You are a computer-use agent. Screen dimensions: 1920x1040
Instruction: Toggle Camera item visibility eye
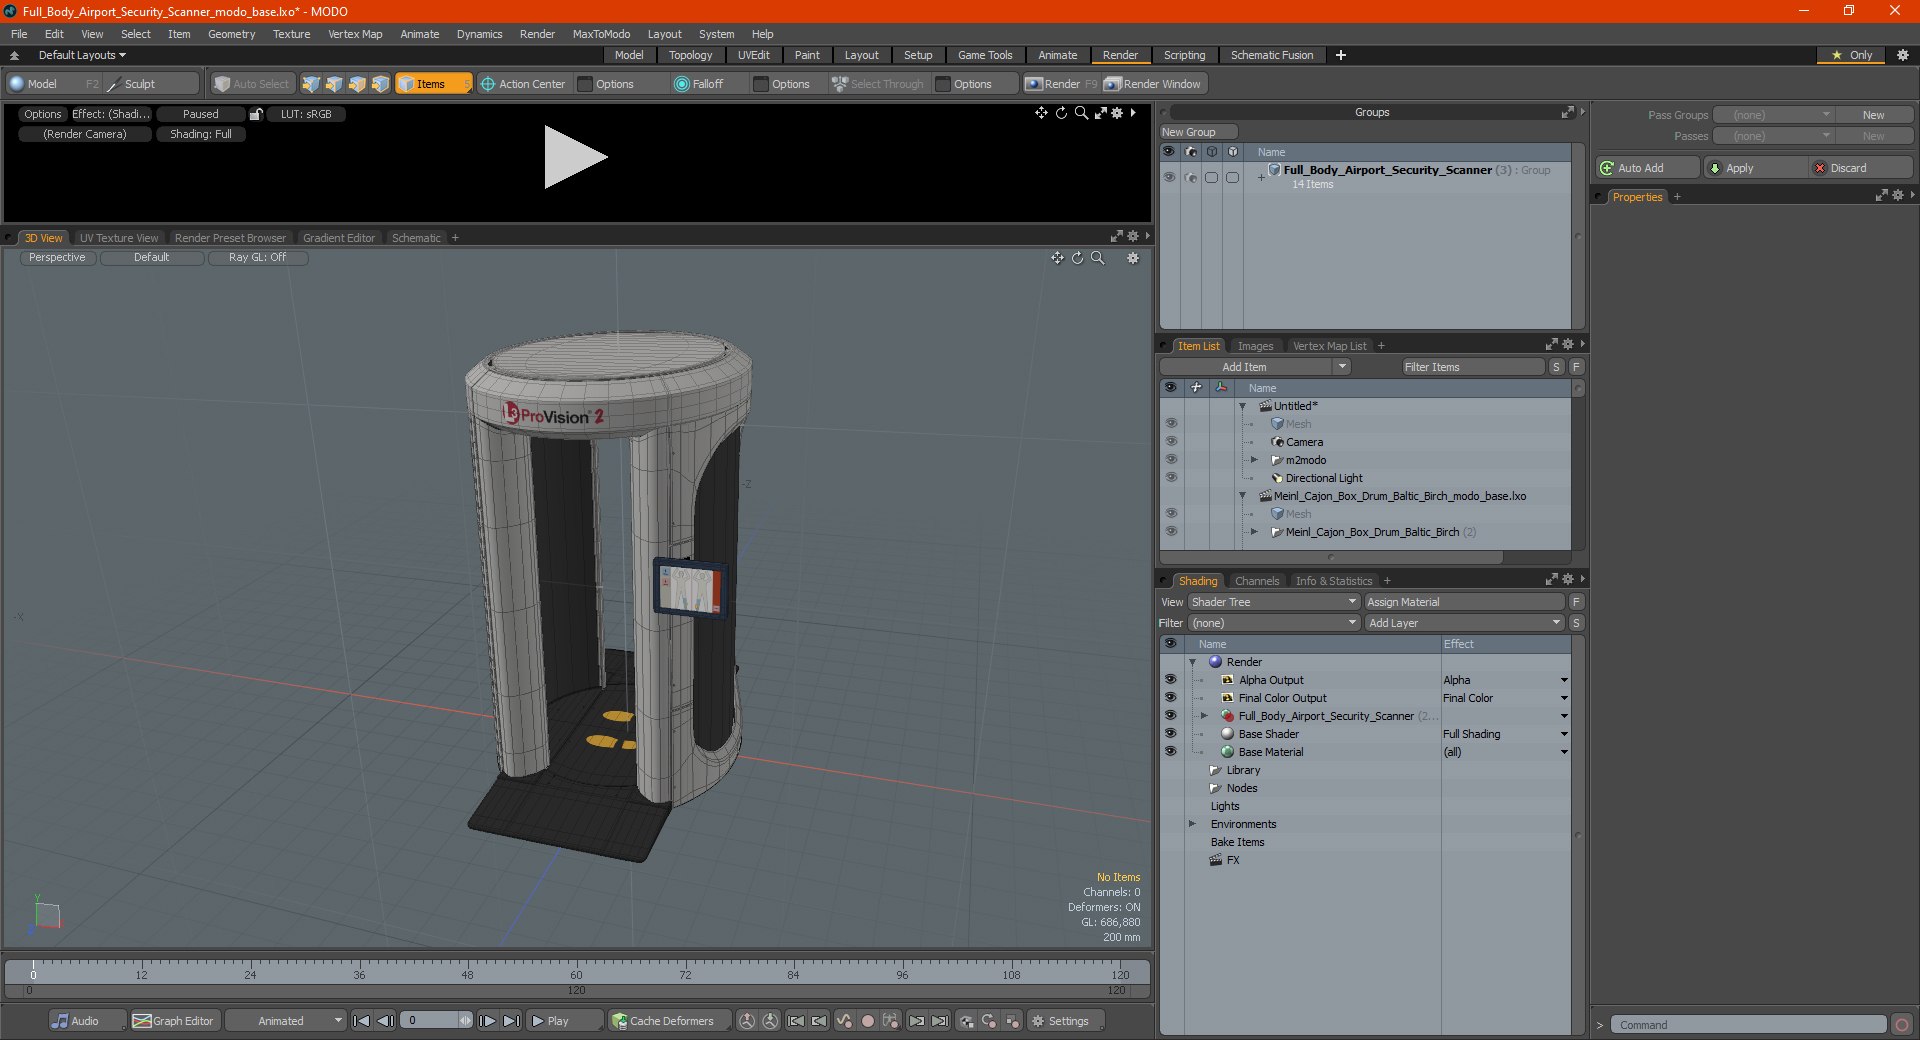click(1171, 442)
